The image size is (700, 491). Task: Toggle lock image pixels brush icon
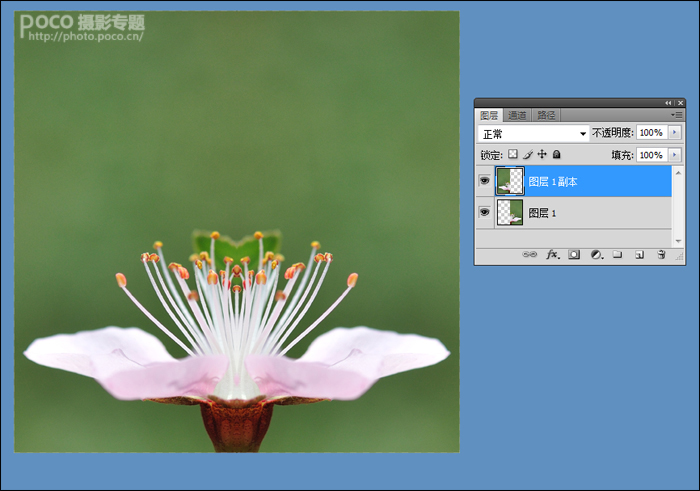click(x=528, y=154)
